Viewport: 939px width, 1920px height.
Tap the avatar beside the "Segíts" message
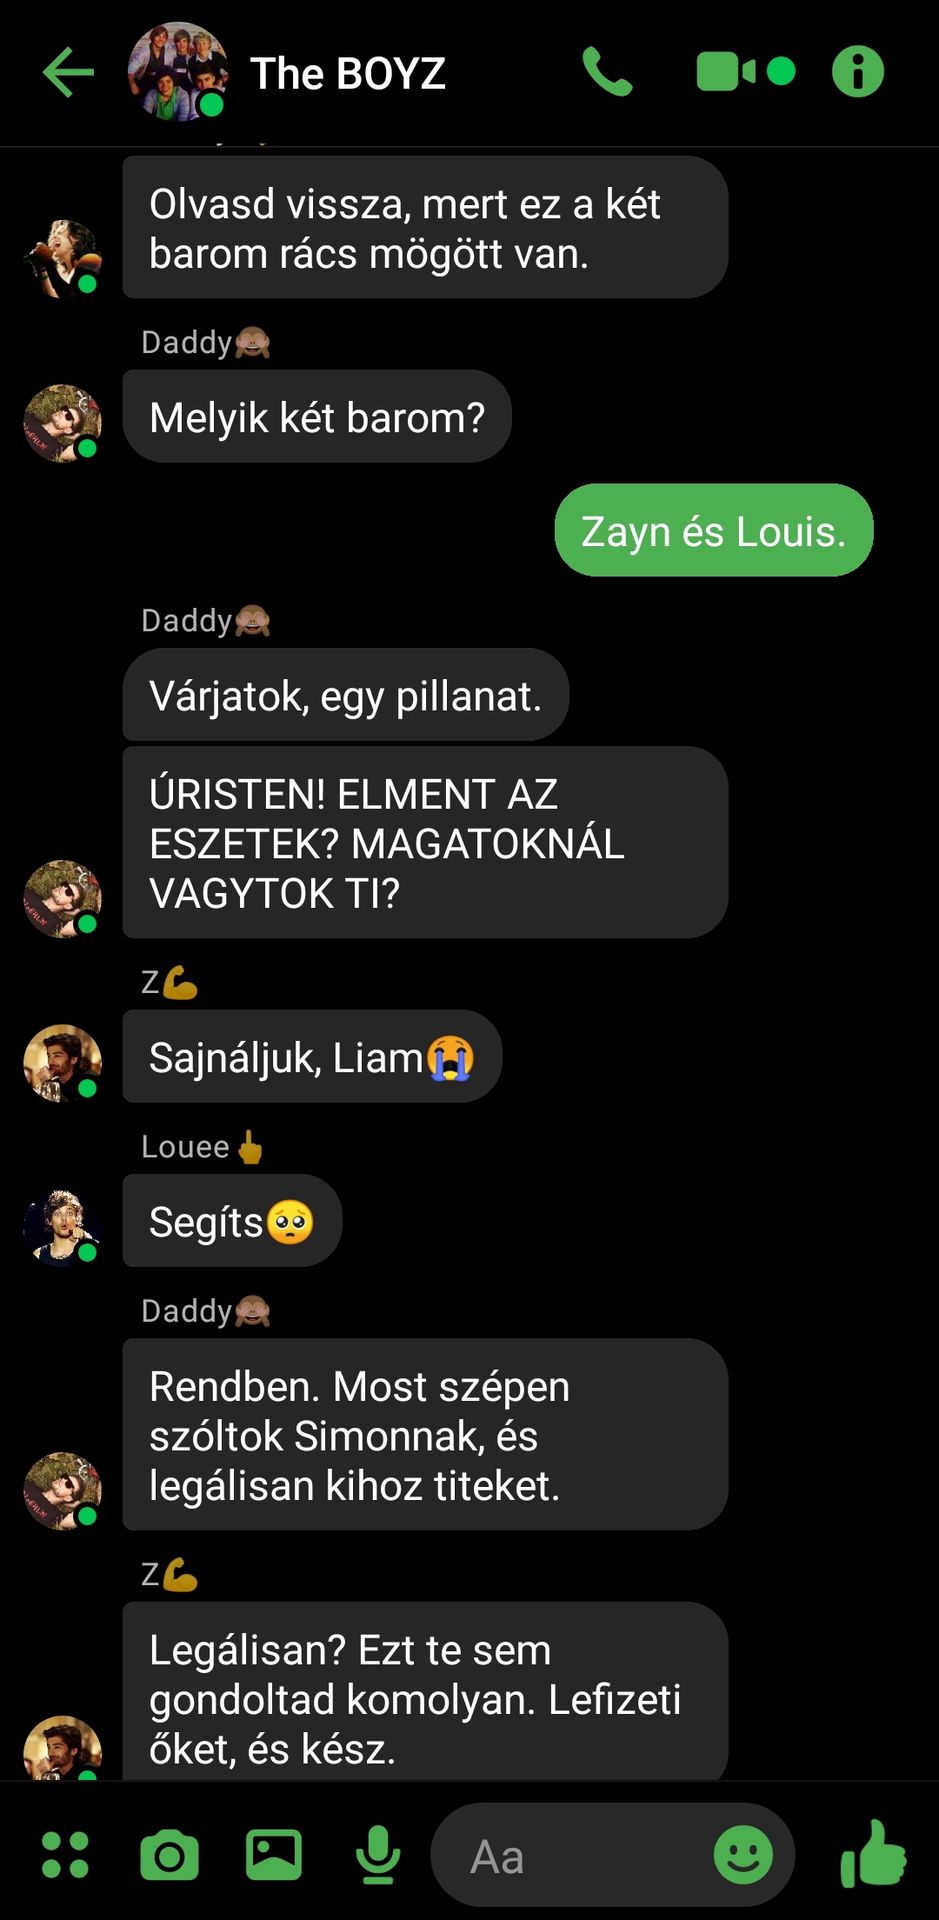[63, 1226]
